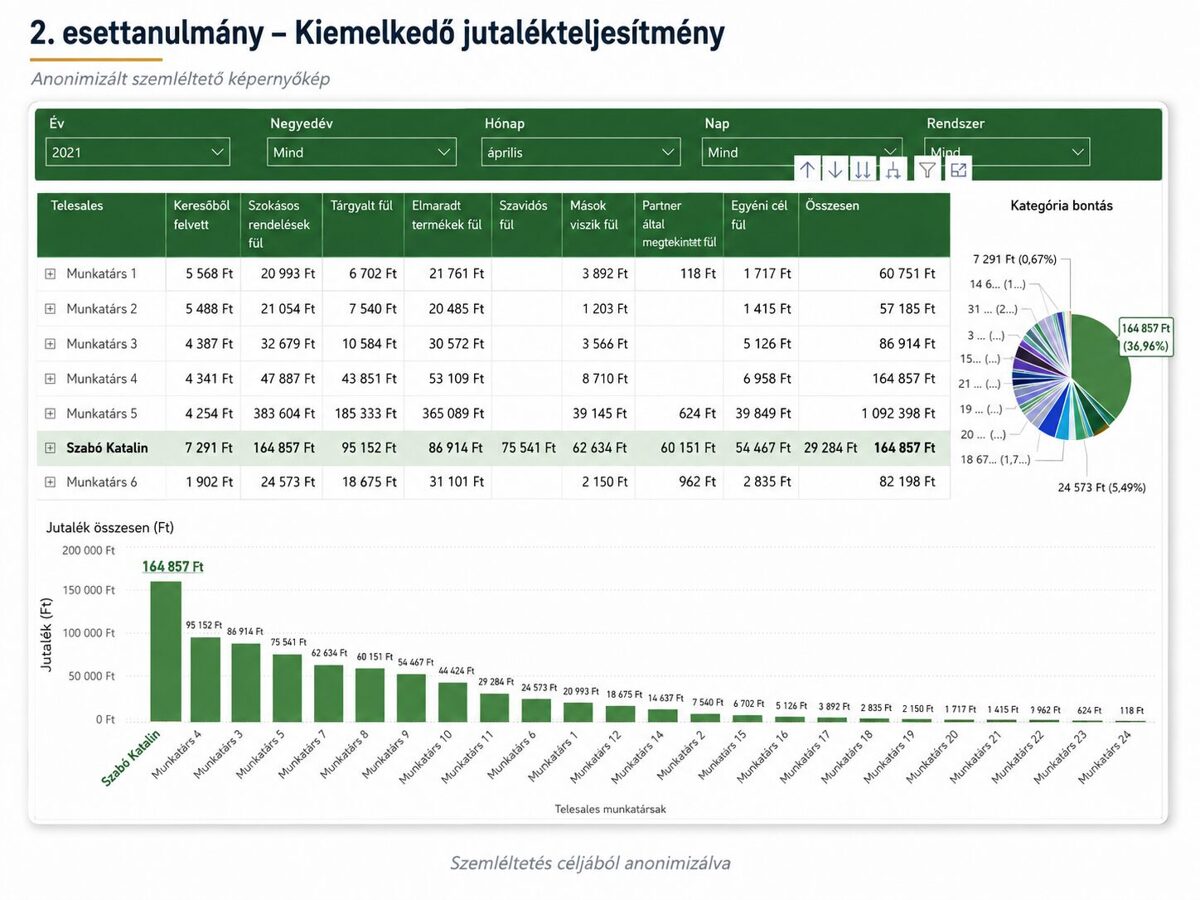Sort by Egyéni cél fül header
This screenshot has width=1200, height=900.
pyautogui.click(x=761, y=224)
